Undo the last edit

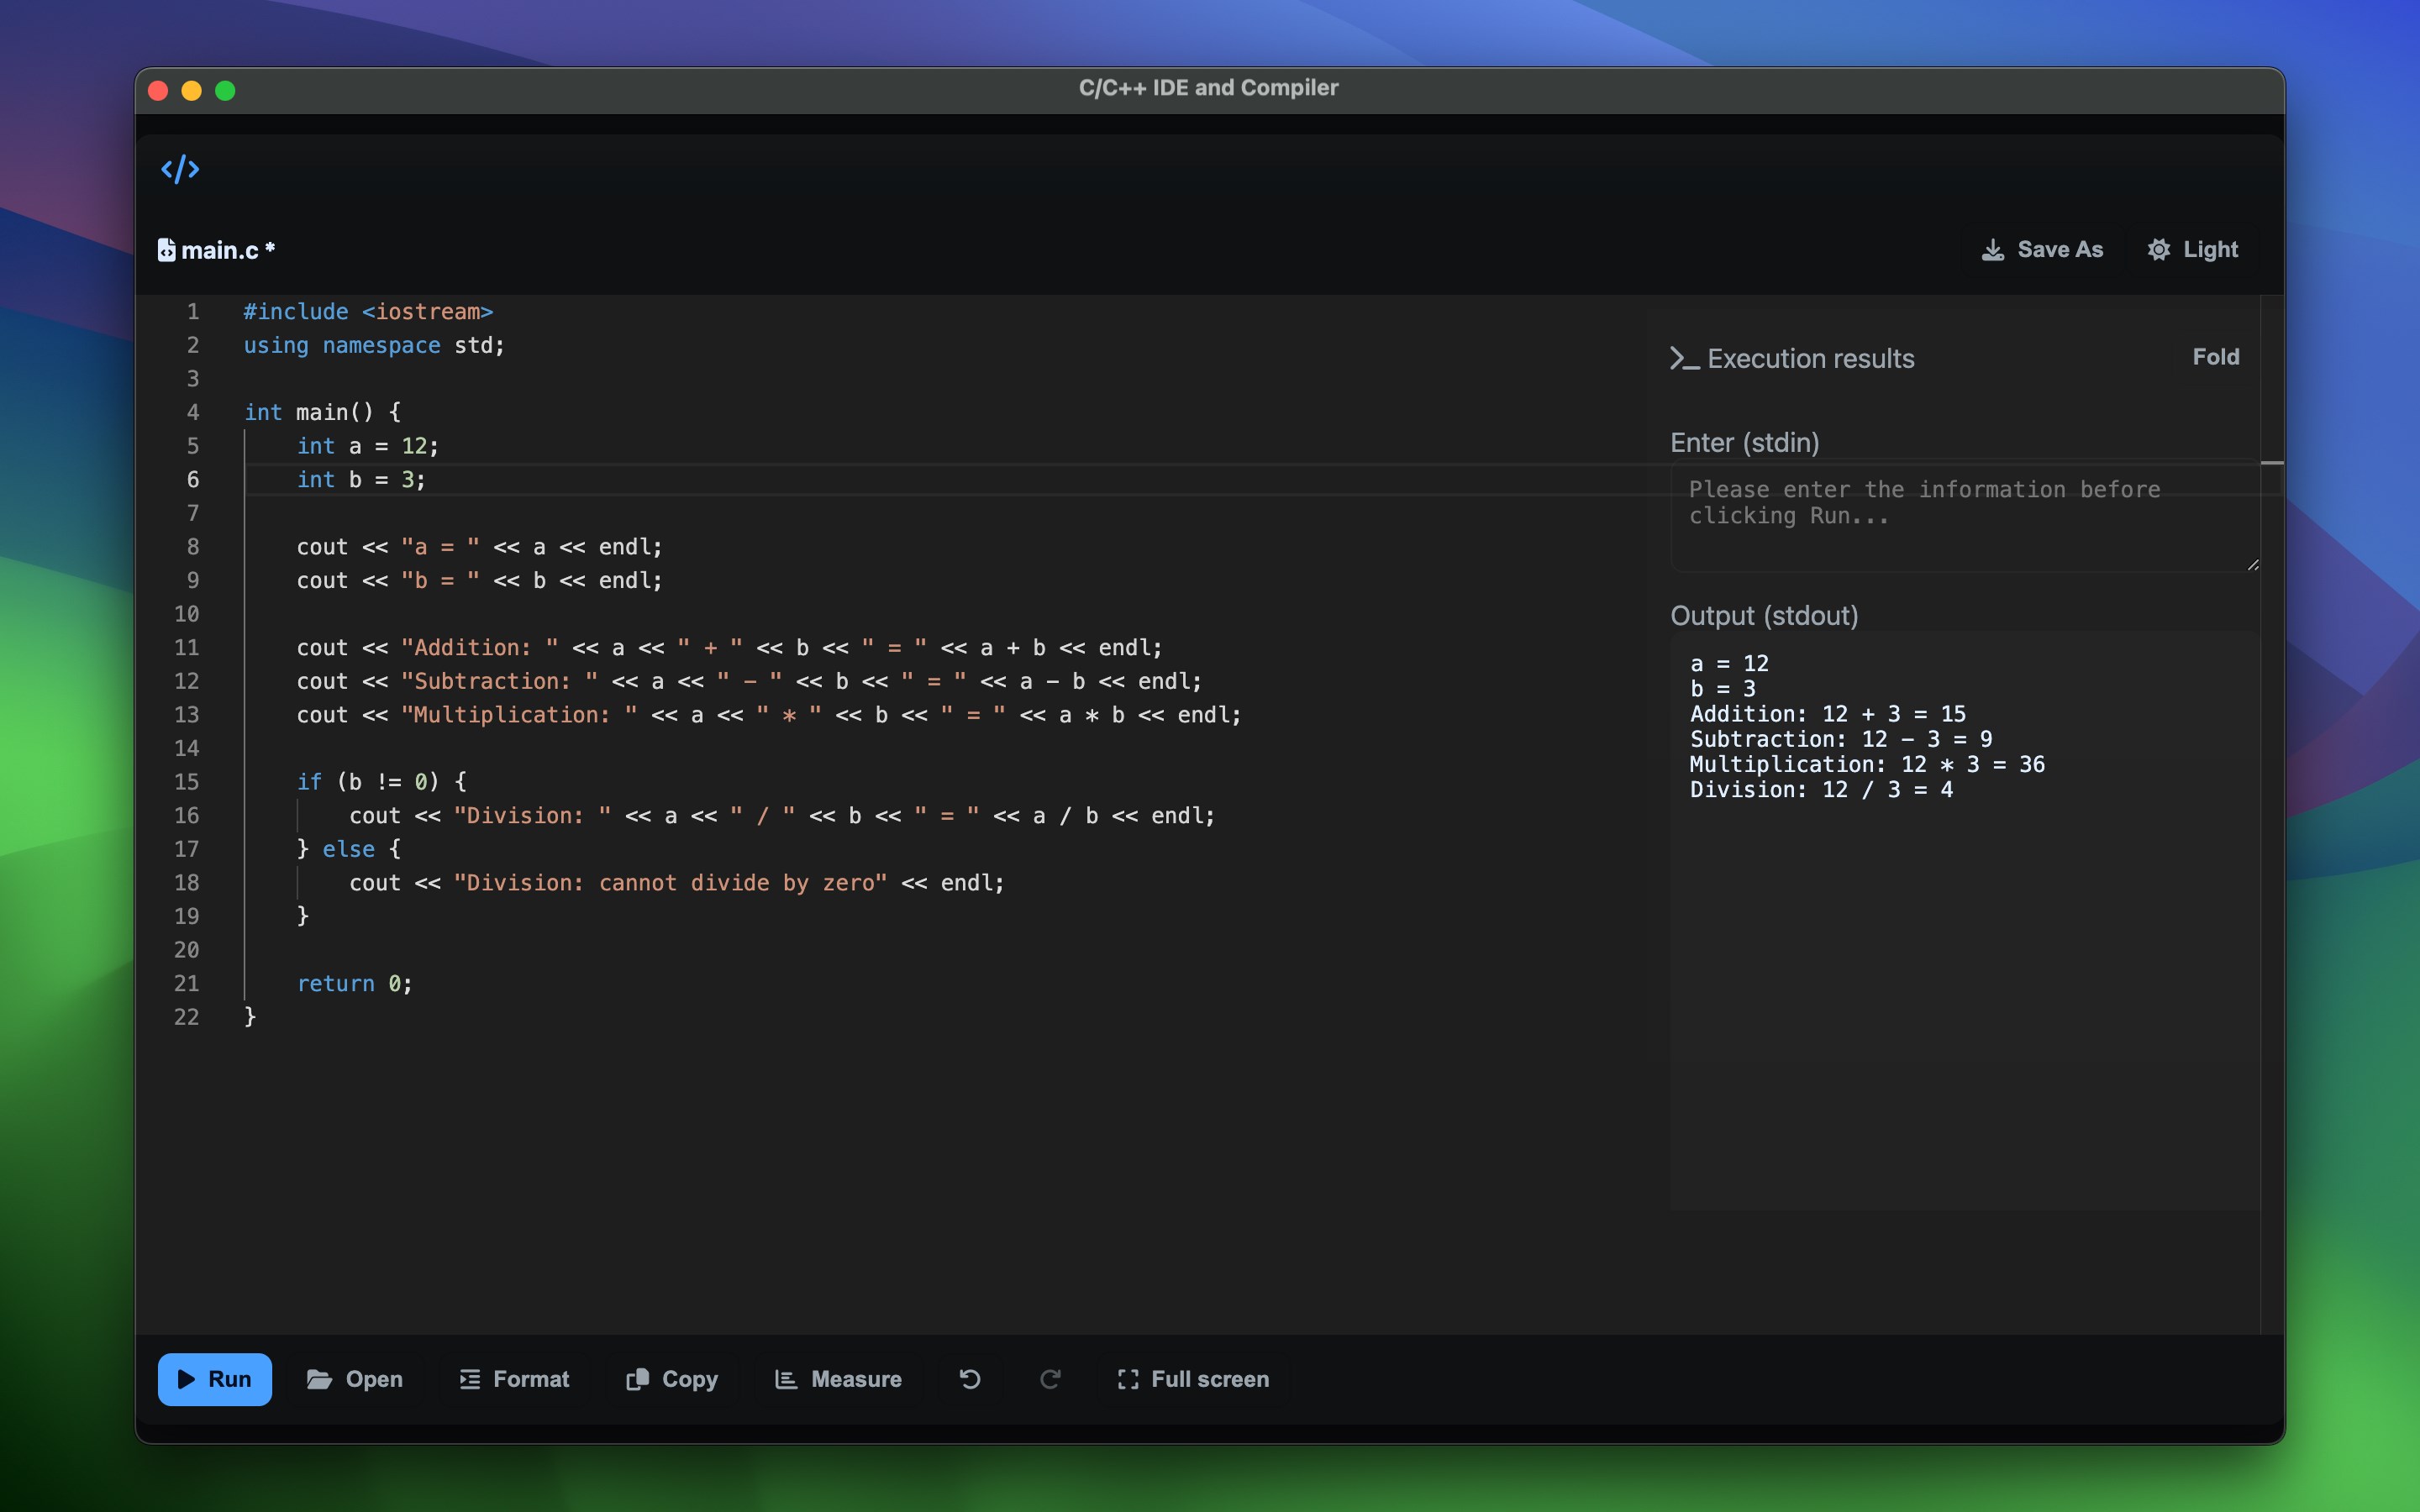(x=970, y=1379)
